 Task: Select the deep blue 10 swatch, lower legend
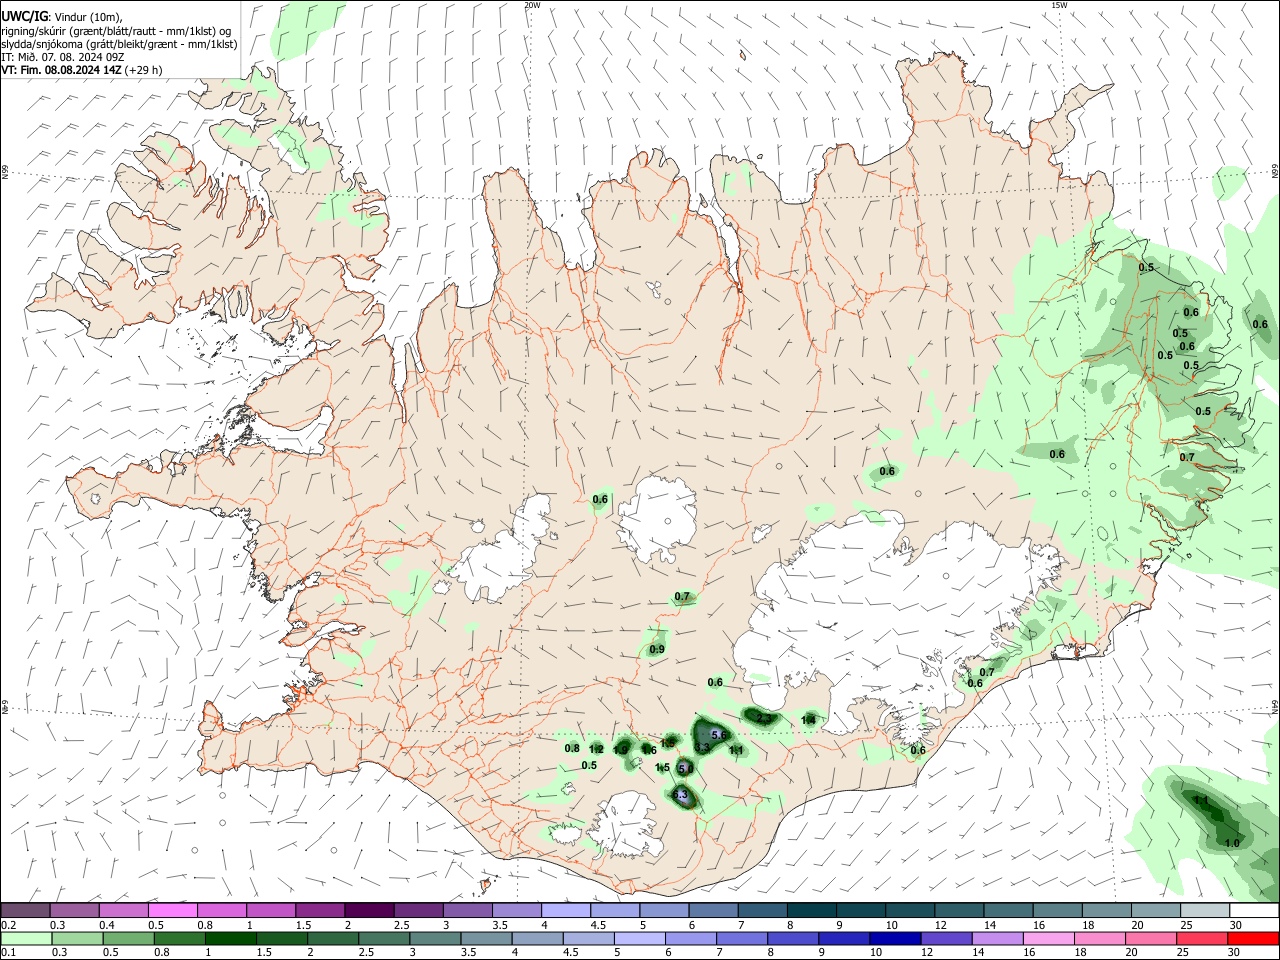point(893,938)
